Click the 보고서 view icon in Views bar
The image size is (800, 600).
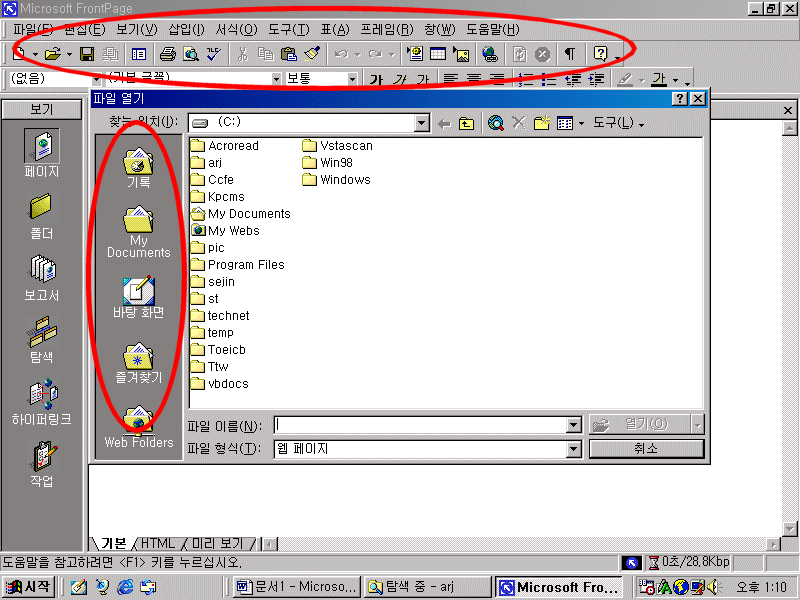42,278
